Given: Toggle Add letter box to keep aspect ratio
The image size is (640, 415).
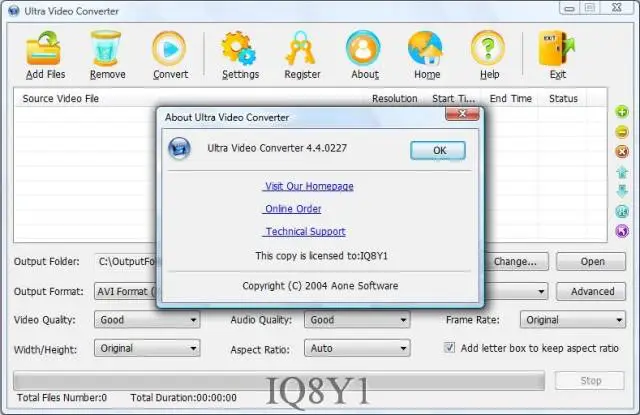Looking at the screenshot, I should tap(449, 348).
